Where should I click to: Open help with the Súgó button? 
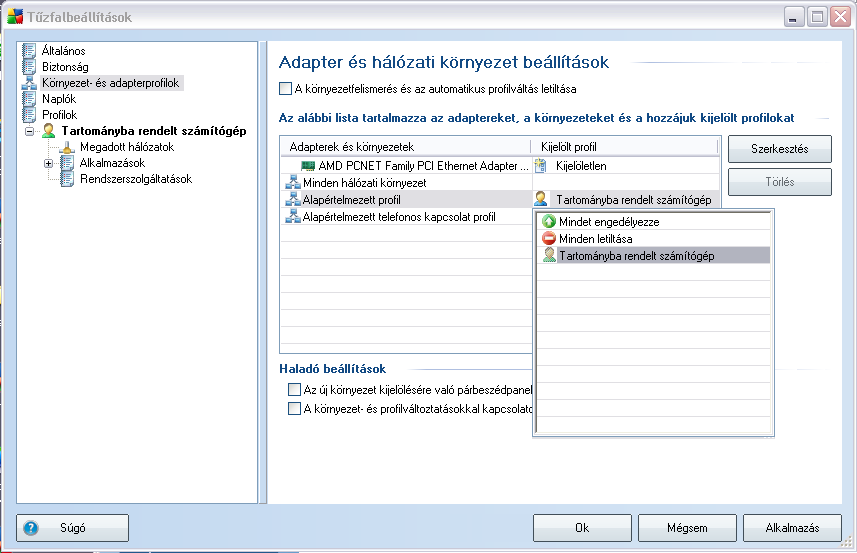[73, 528]
